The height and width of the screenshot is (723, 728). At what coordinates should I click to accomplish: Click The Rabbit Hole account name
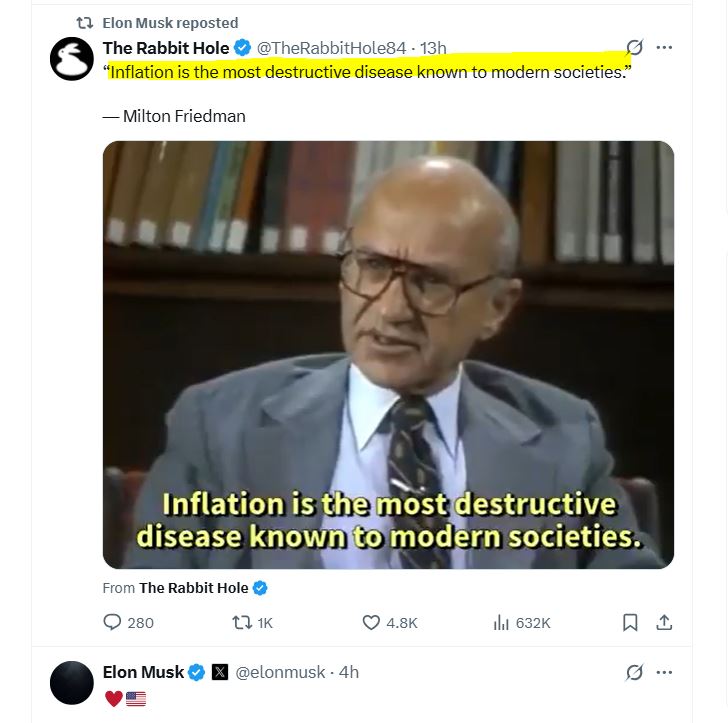(165, 48)
